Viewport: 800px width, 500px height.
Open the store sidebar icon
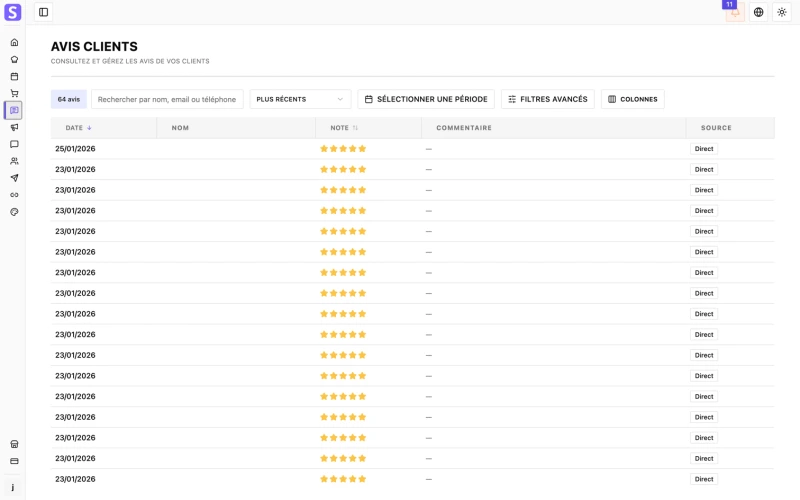[x=14, y=444]
